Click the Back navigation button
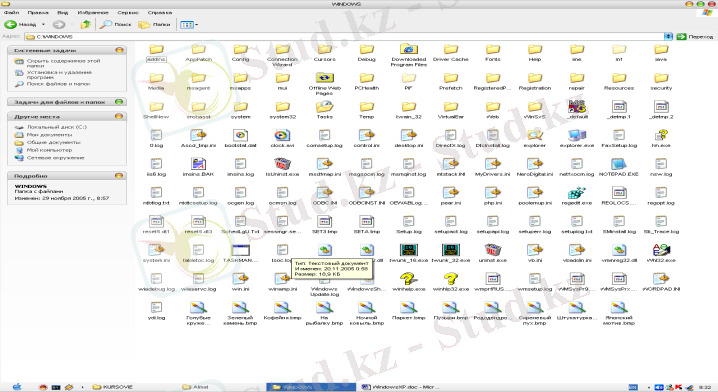Screen dimensions: 718x392 click(x=21, y=24)
